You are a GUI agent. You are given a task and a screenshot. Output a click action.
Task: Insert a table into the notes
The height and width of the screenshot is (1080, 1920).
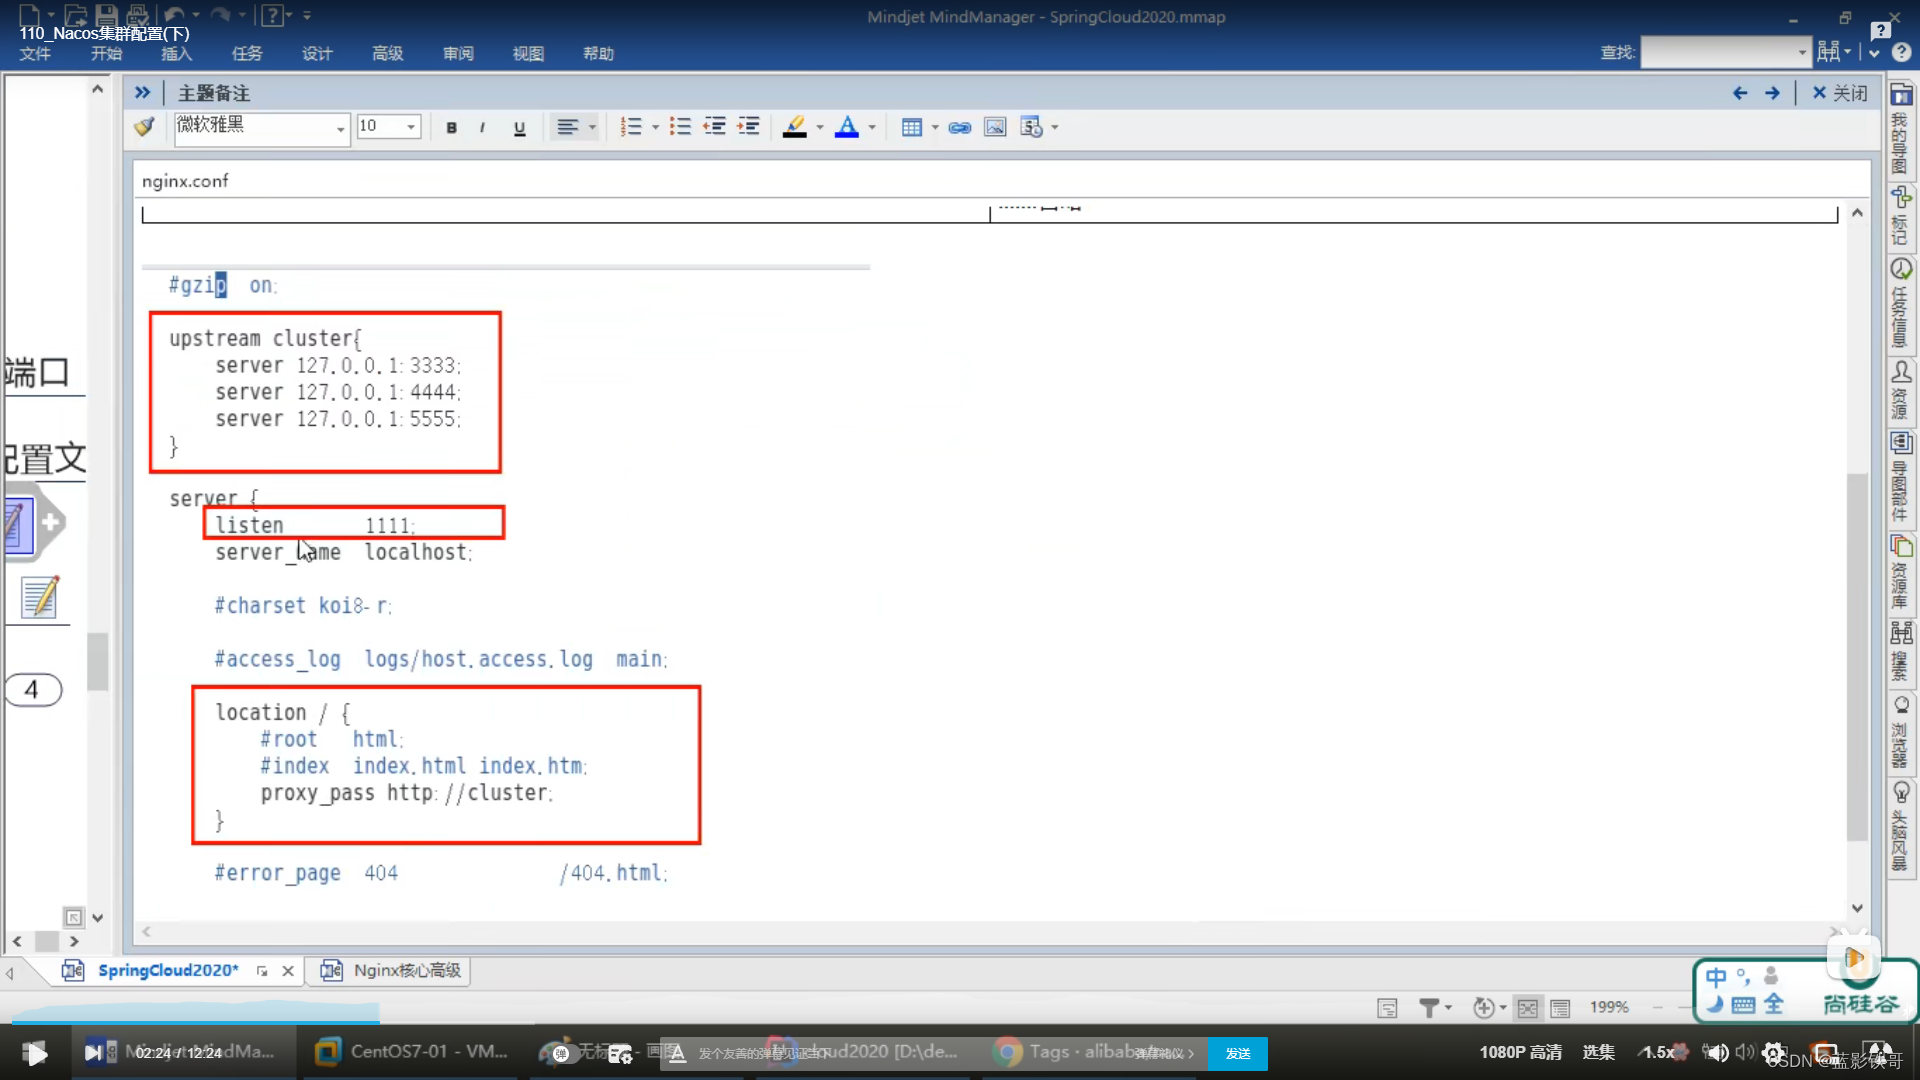click(911, 127)
